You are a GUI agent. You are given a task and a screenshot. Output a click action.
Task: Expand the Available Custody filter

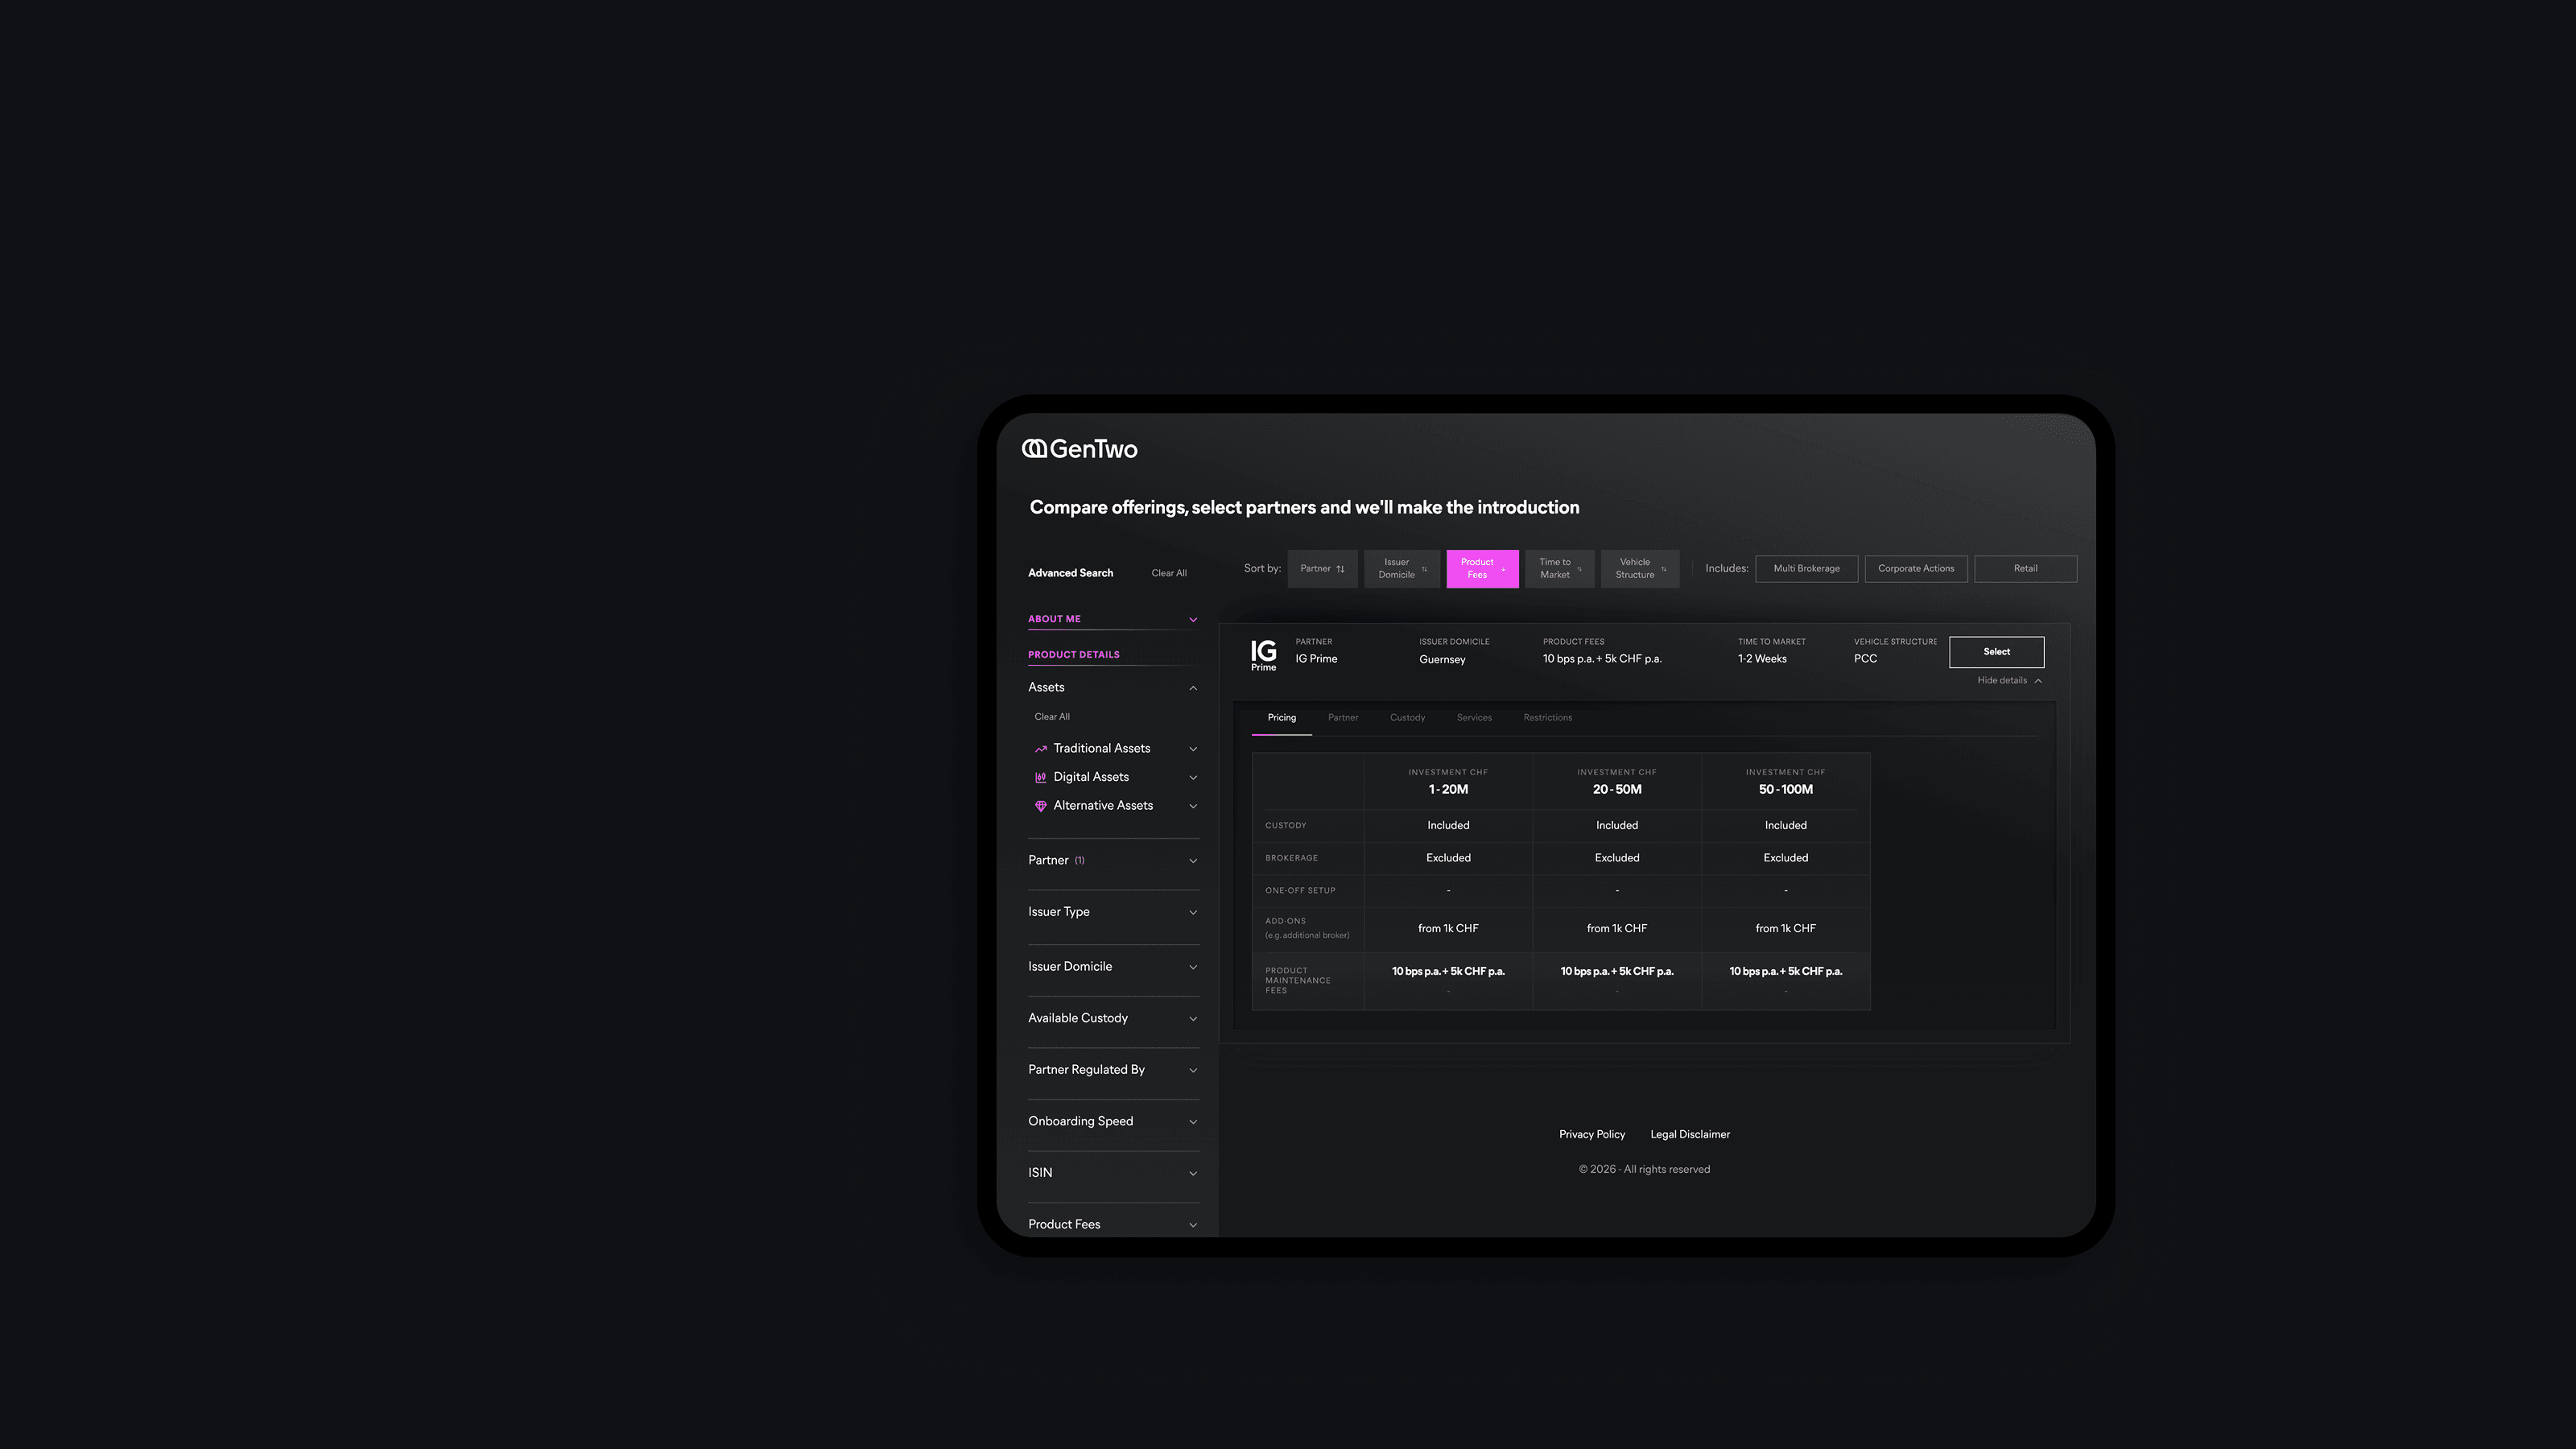click(x=1112, y=1018)
